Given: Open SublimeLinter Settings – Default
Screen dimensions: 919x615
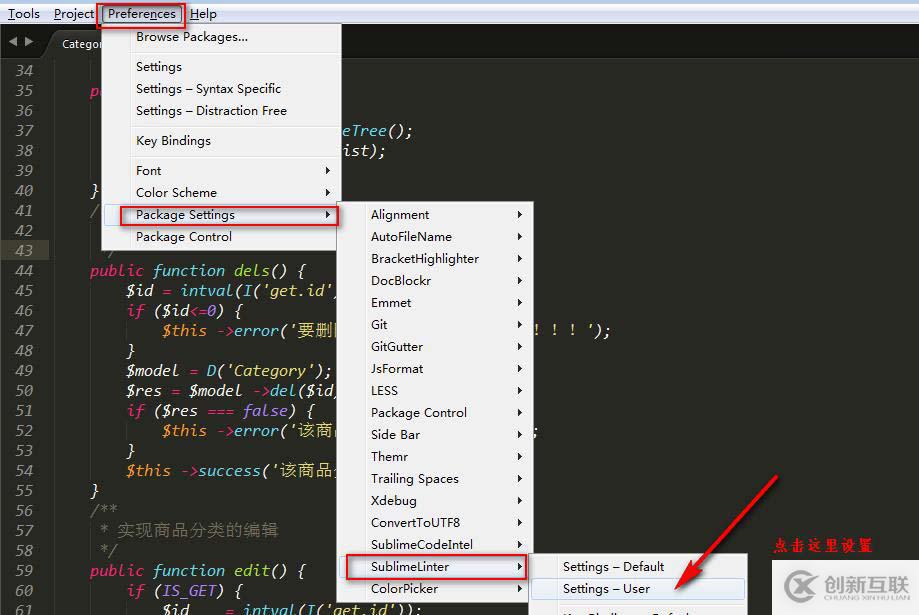Looking at the screenshot, I should [x=638, y=567].
